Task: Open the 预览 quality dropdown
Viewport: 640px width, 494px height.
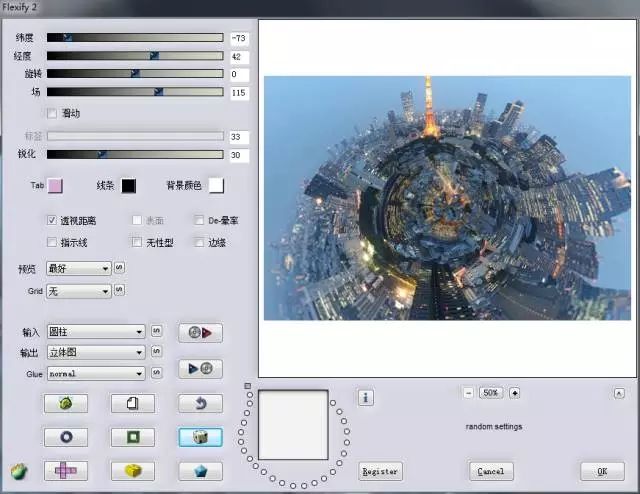Action: 79,268
